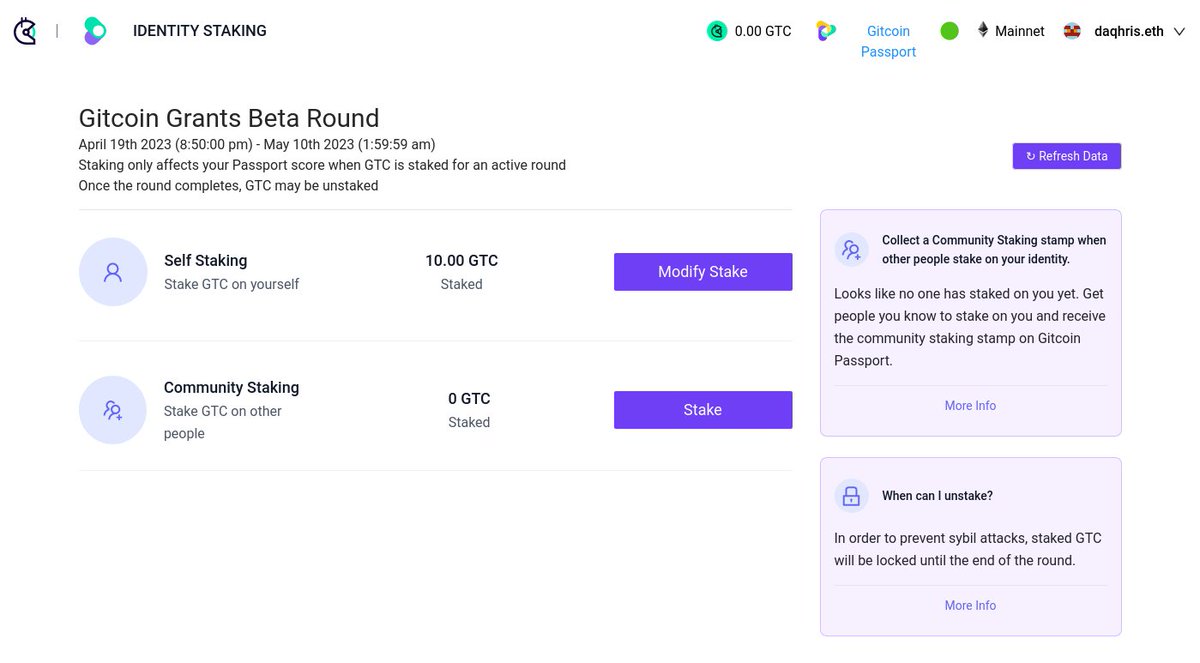Click the round date range text
This screenshot has width=1200, height=663.
[x=257, y=144]
